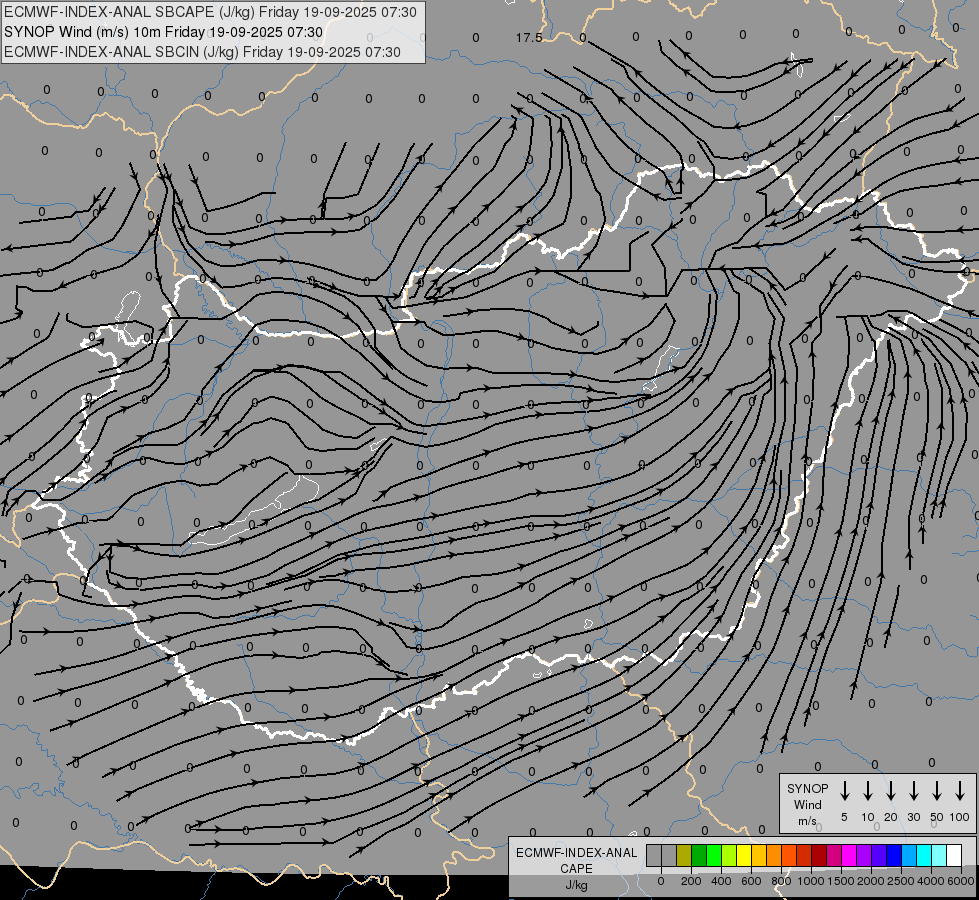
Task: Click the J/kg unit label in CAPE legend
Action: pyautogui.click(x=576, y=885)
